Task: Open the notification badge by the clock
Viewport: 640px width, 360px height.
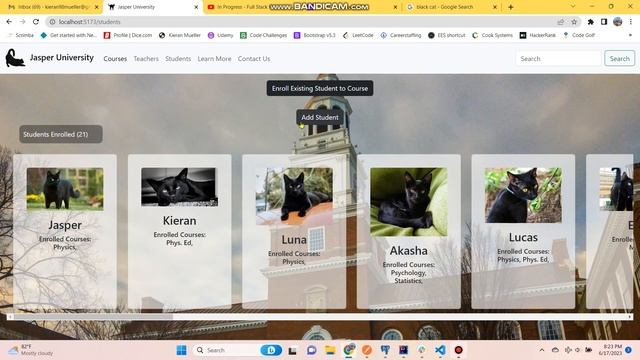Action: [629, 350]
